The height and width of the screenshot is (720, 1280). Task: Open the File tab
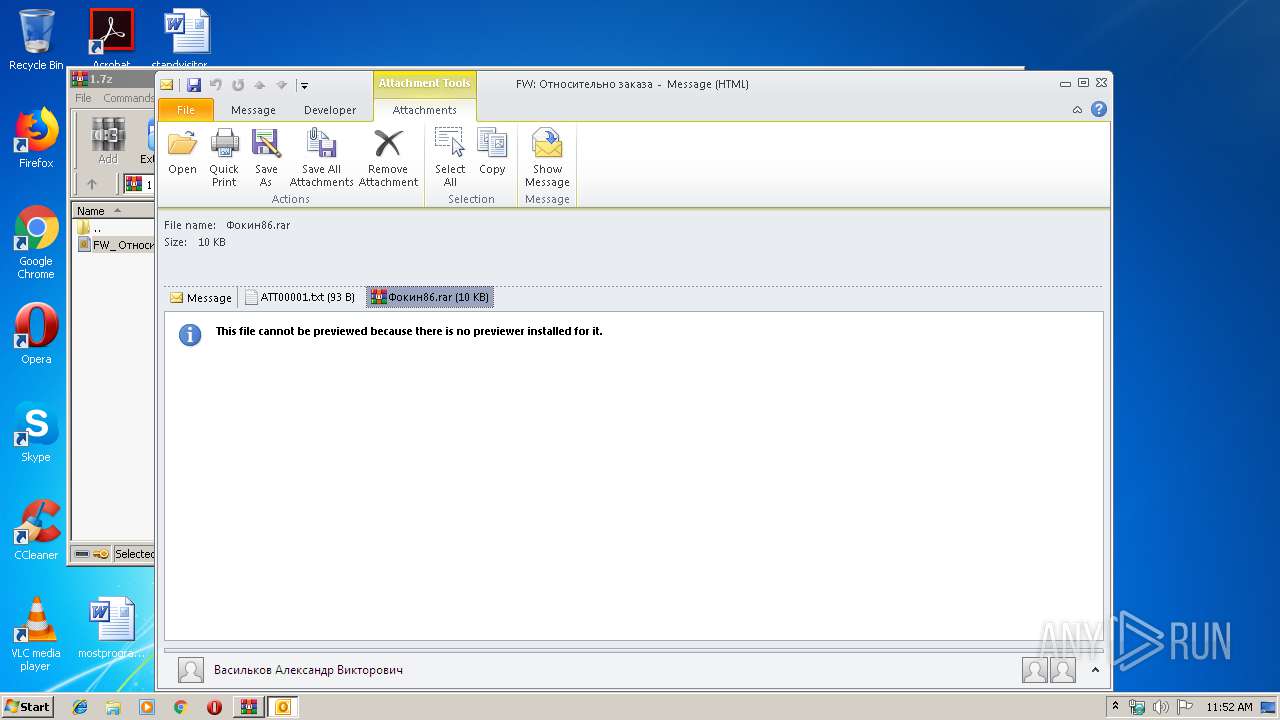pos(186,110)
